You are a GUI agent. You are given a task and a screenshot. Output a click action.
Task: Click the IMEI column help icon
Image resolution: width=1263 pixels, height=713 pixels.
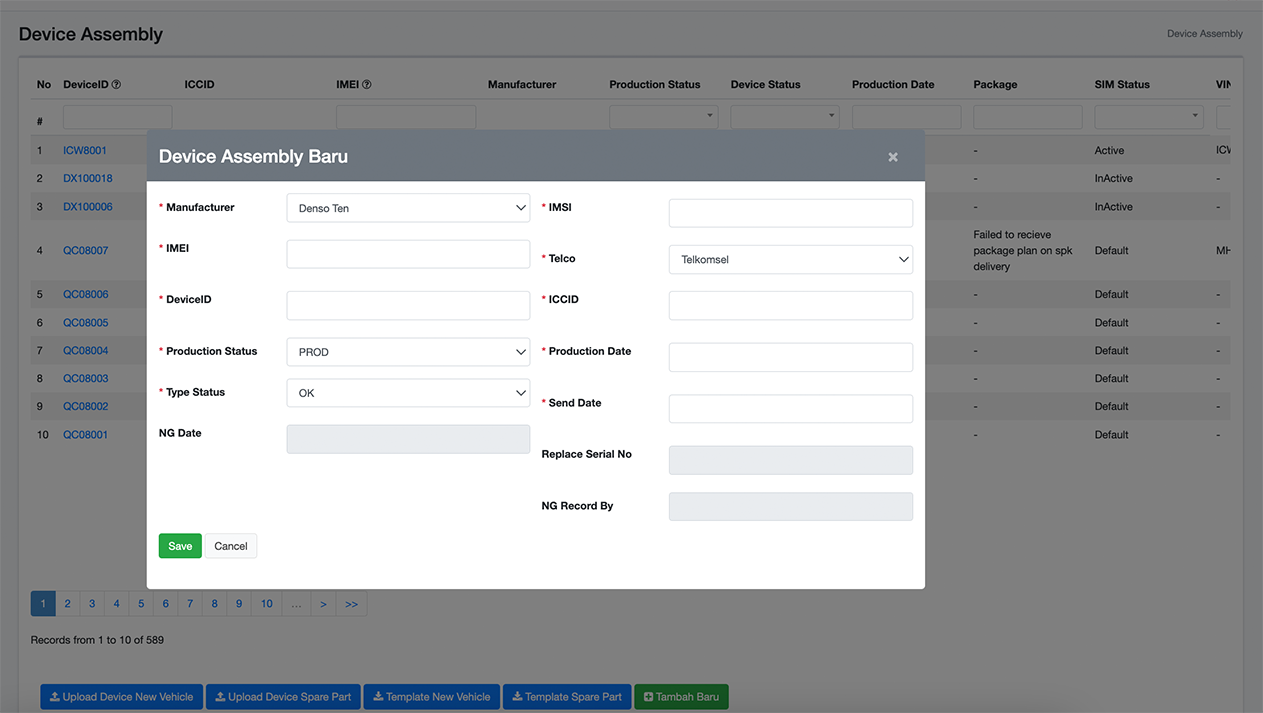(x=366, y=85)
